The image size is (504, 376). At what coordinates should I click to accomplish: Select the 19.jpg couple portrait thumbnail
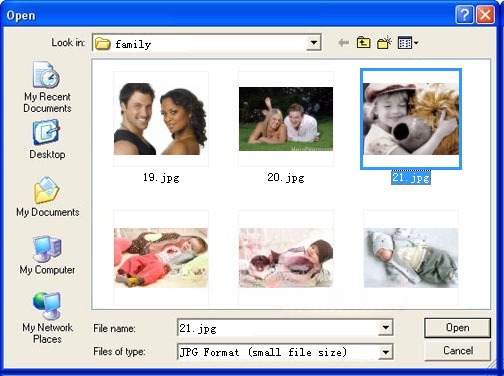[x=161, y=119]
